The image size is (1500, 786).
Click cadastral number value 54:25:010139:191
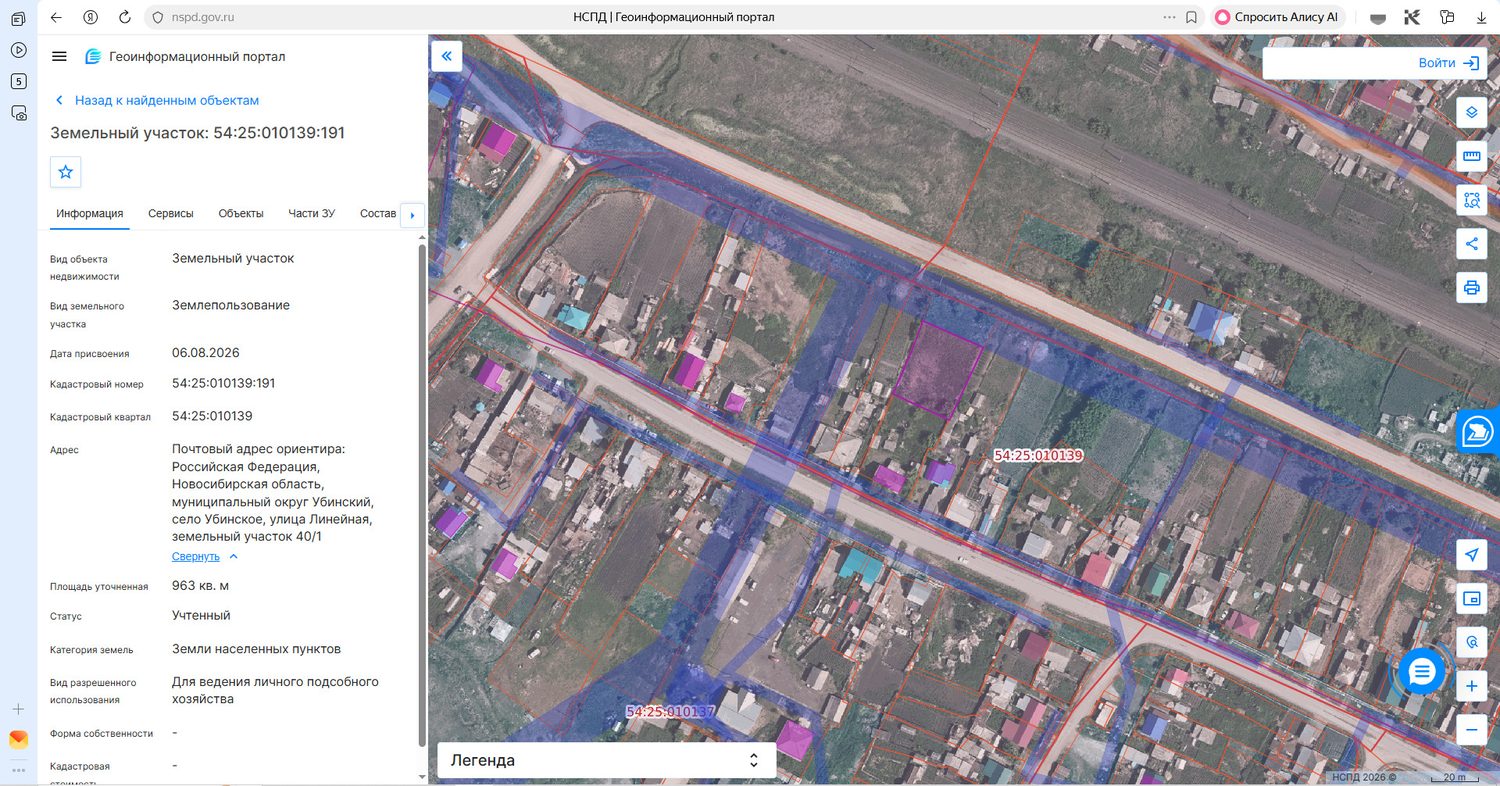click(x=223, y=383)
